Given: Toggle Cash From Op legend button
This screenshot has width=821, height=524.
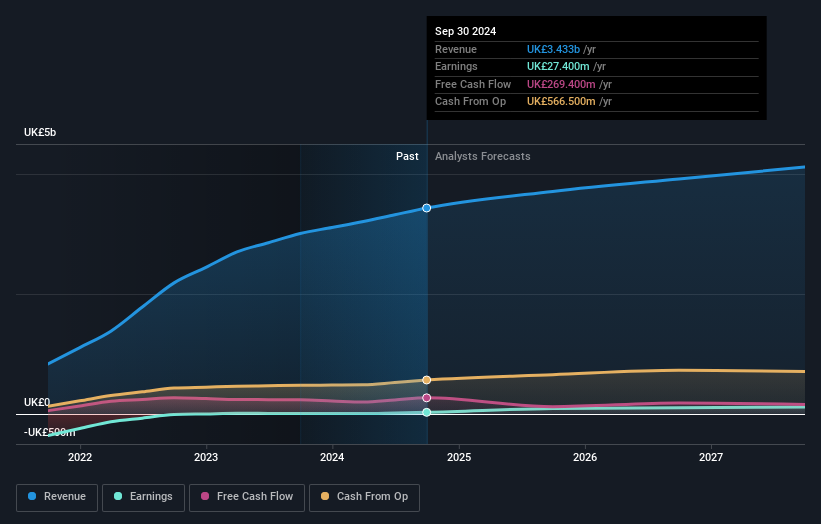Looking at the screenshot, I should 364,497.
